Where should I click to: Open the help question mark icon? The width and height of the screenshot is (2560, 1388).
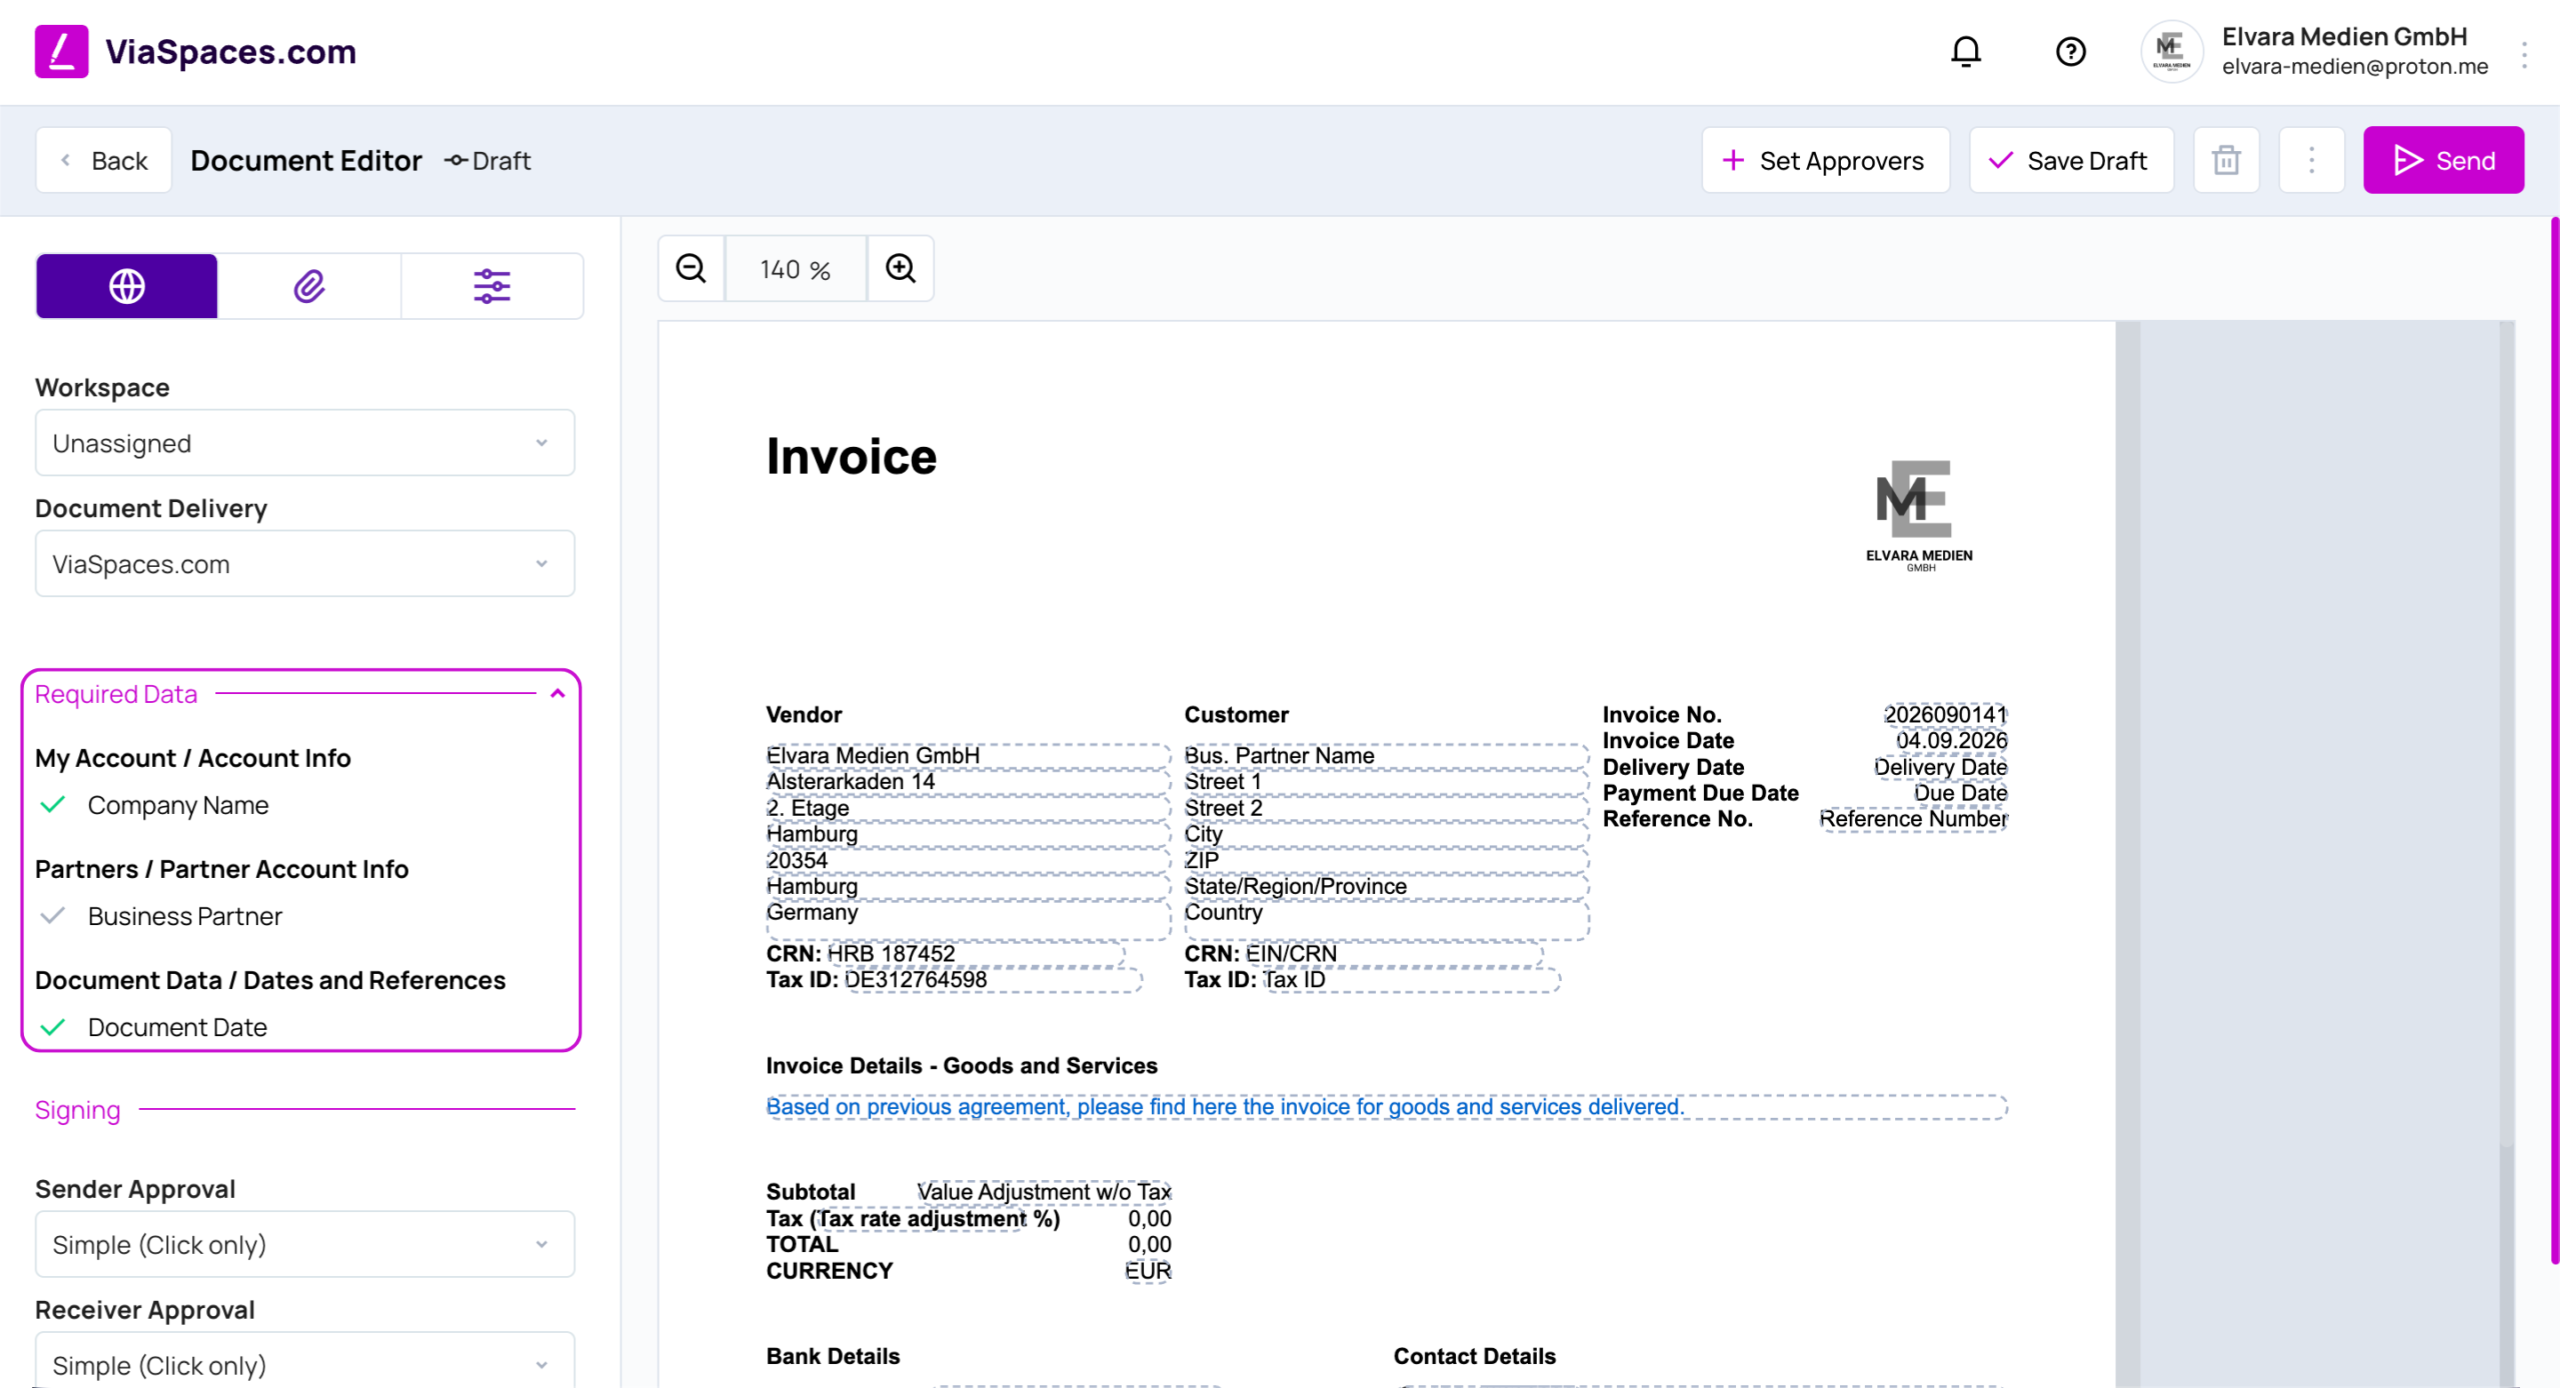2070,51
